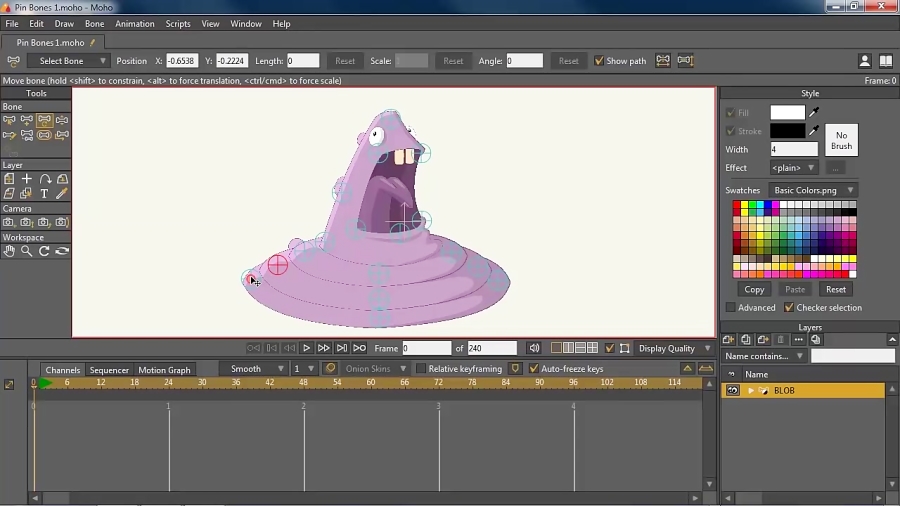Hide the BLOB layer using eye icon
Screen dimensions: 900x506
click(733, 391)
